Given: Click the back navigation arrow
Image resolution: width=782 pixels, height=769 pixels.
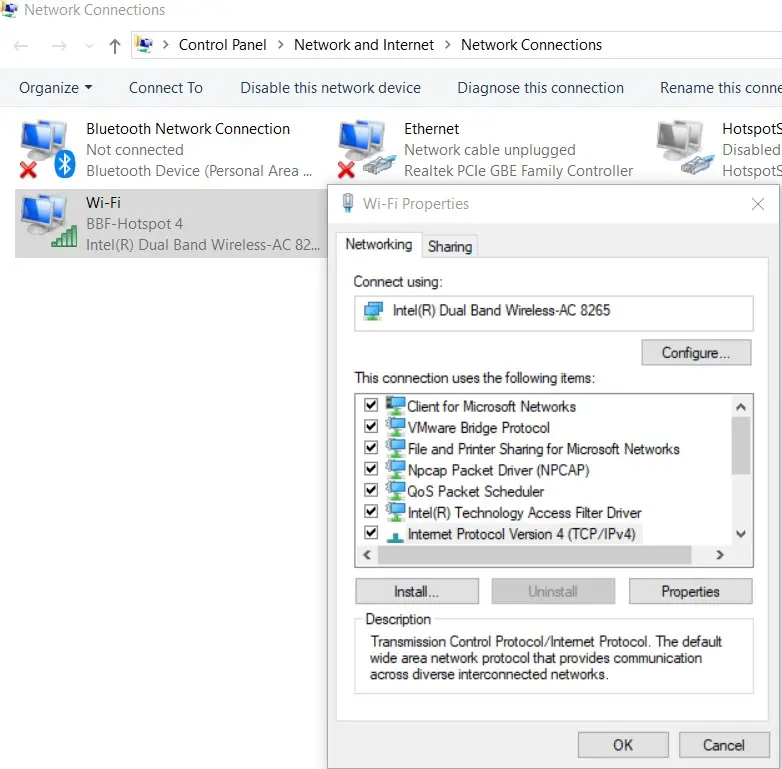Looking at the screenshot, I should coord(21,46).
